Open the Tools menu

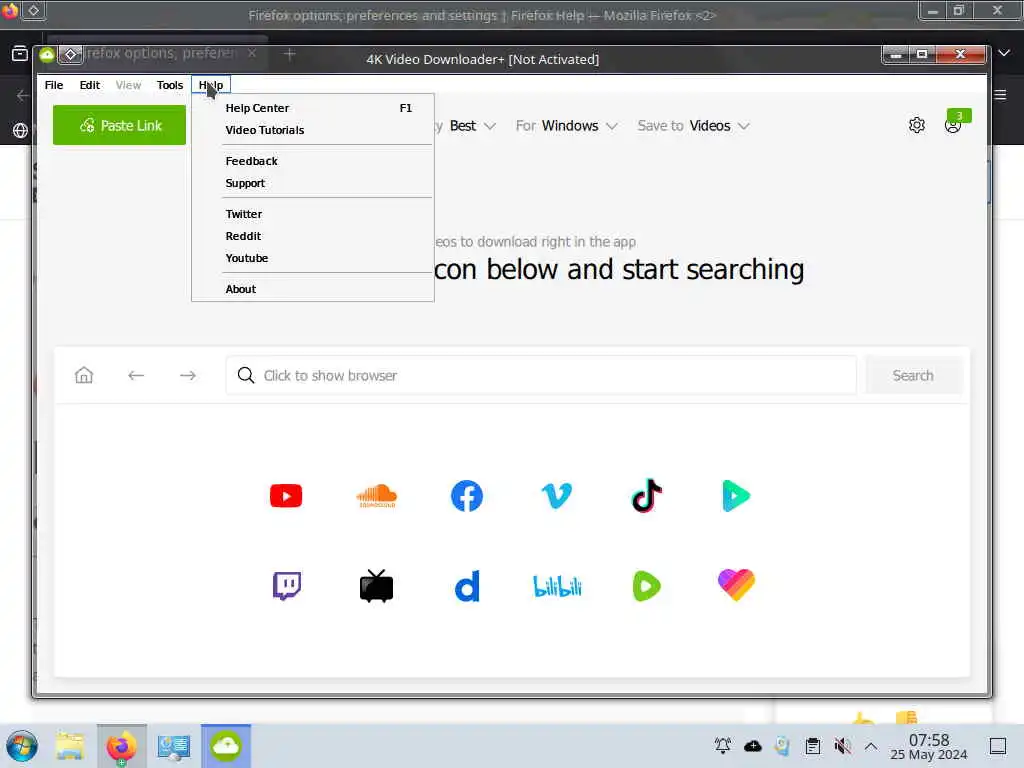click(x=170, y=85)
